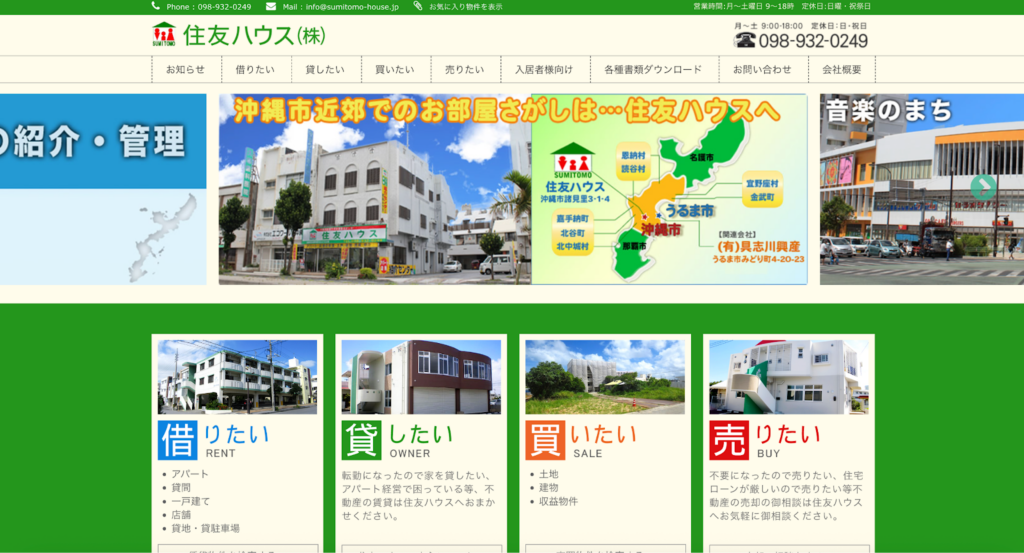Click the SALE card land photo

tap(605, 377)
